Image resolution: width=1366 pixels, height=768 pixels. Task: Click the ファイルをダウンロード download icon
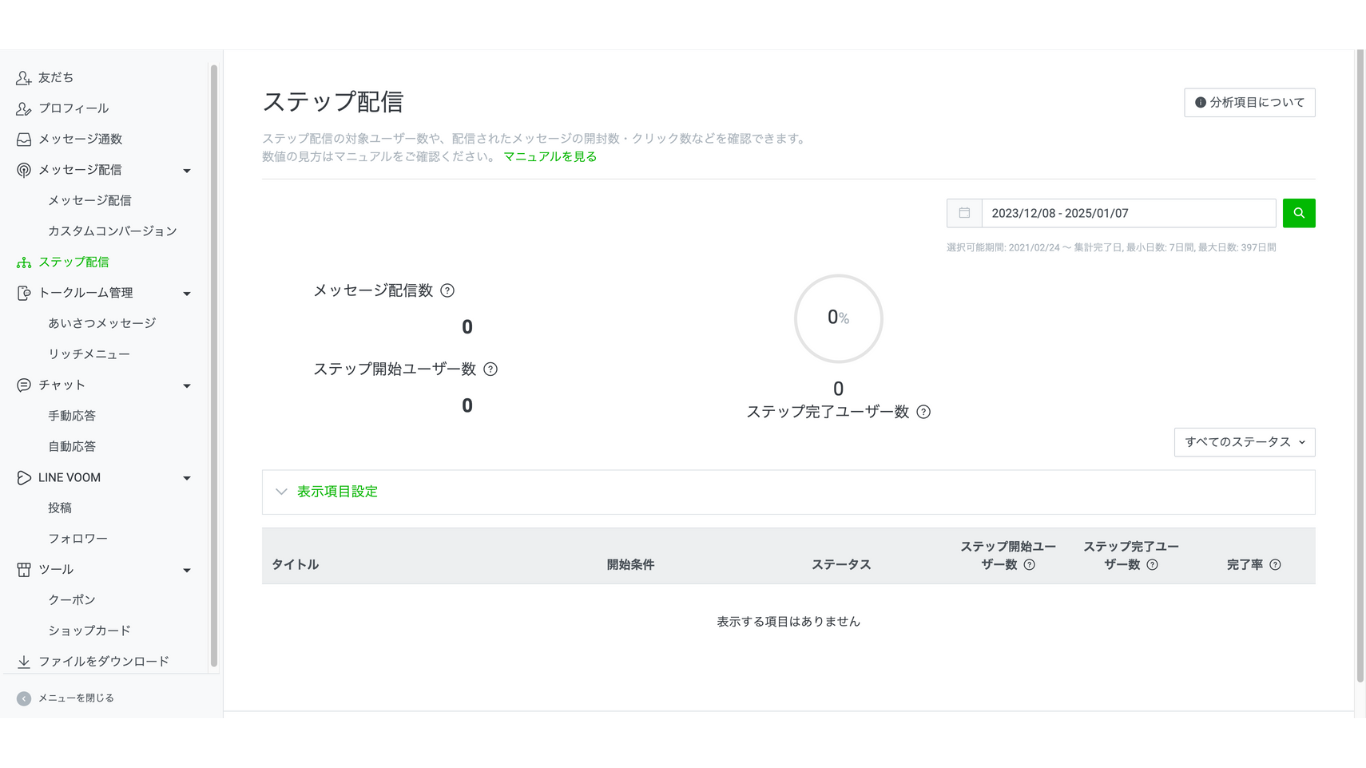24,662
